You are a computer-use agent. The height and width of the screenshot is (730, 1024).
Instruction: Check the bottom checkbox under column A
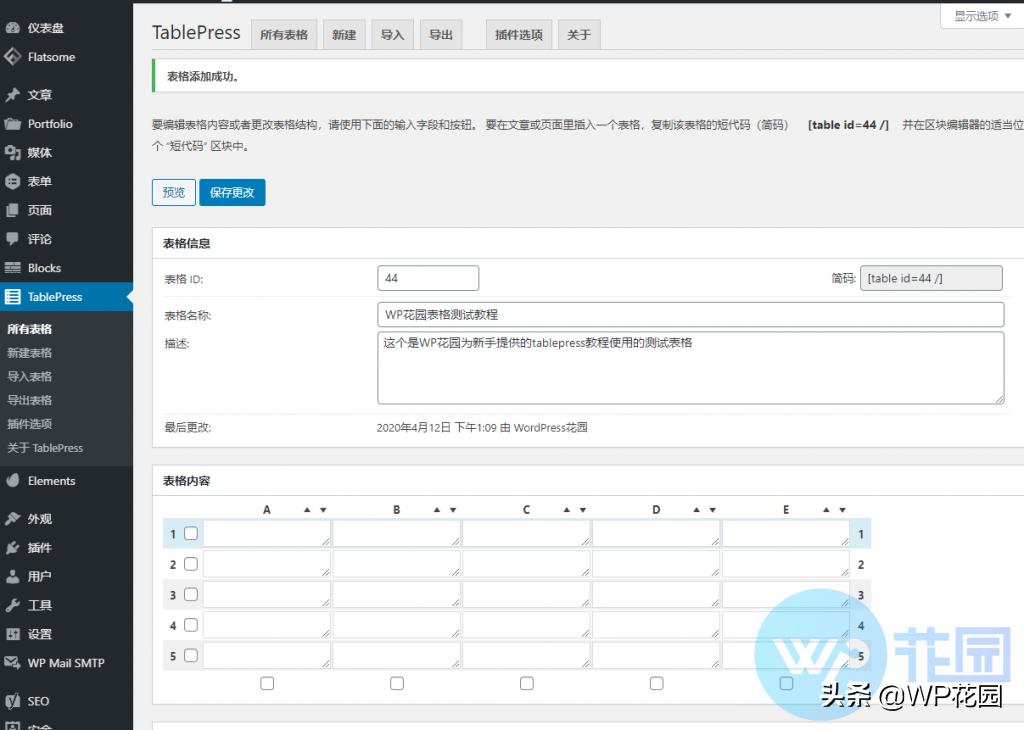pyautogui.click(x=266, y=683)
